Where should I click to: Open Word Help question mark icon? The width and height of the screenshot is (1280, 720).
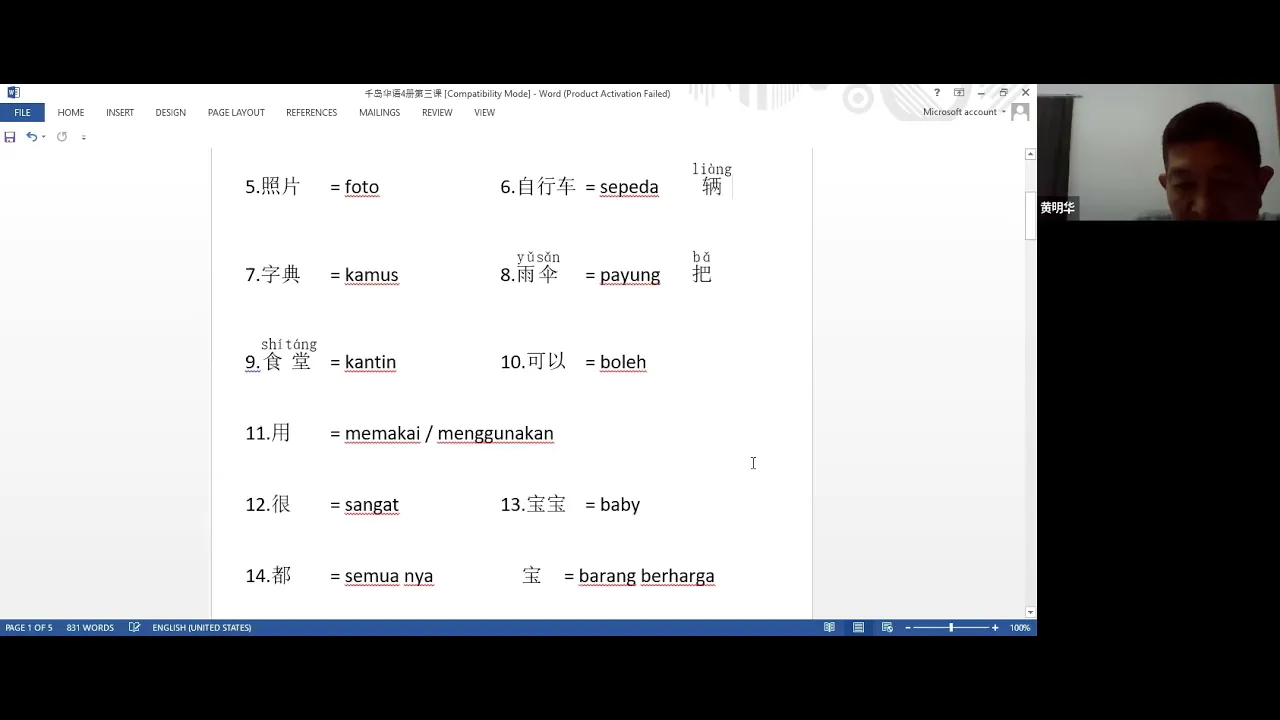click(x=937, y=93)
